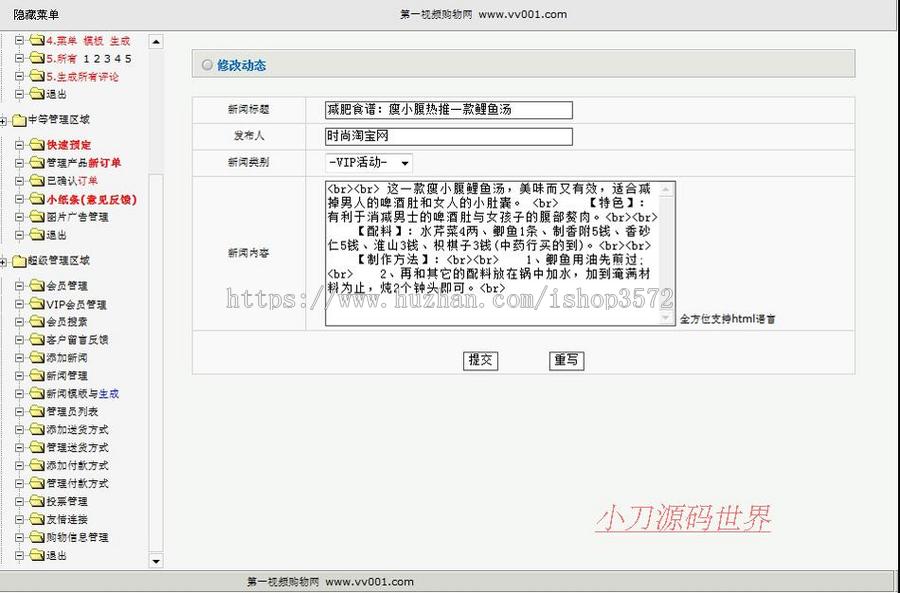The height and width of the screenshot is (593, 900).
Task: Open the 图片广告管理 folder icon
Action: (x=35, y=216)
